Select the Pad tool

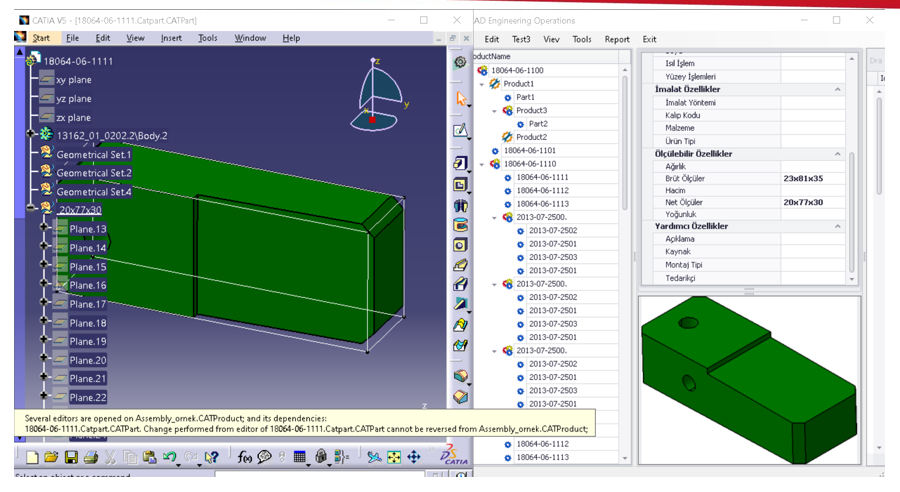(460, 164)
